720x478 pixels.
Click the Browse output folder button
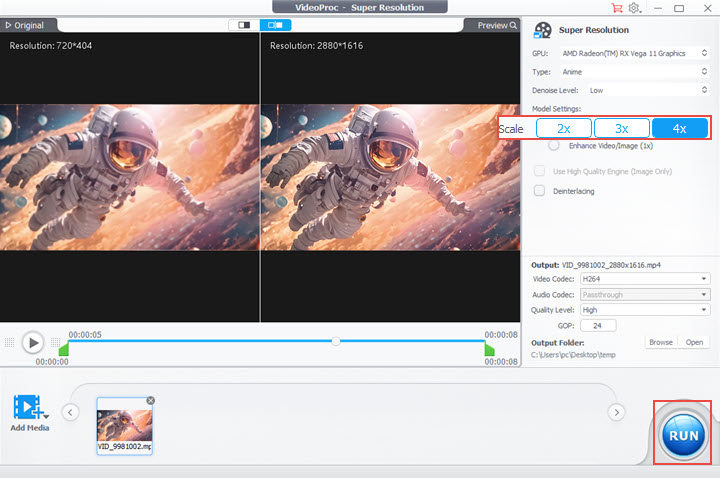661,342
